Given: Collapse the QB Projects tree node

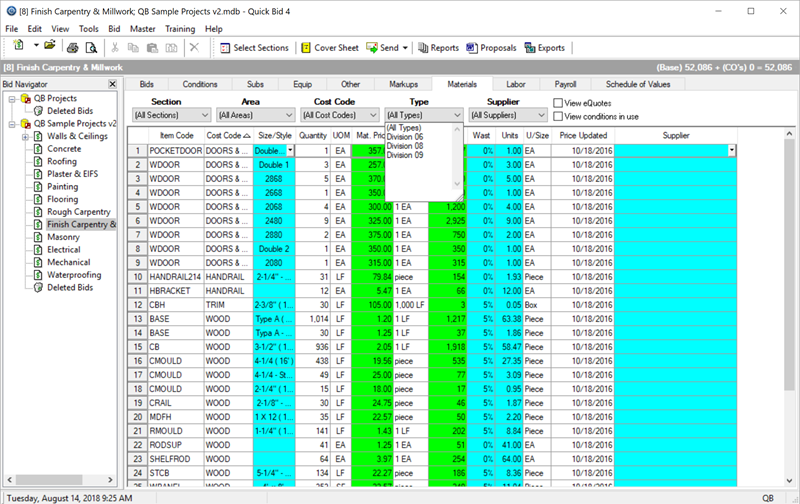Looking at the screenshot, I should 12,98.
